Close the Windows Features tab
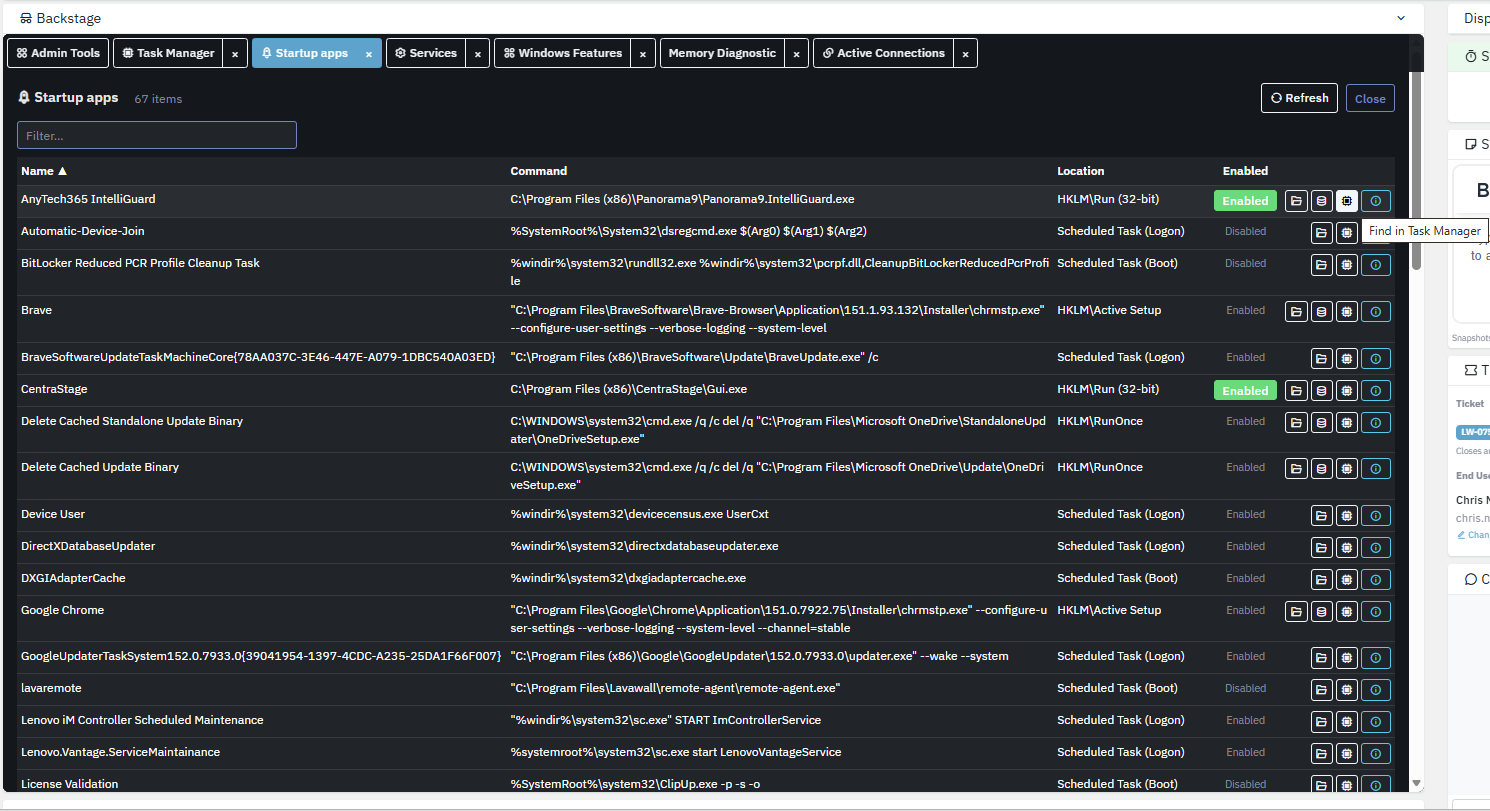The image size is (1490, 811). [643, 54]
